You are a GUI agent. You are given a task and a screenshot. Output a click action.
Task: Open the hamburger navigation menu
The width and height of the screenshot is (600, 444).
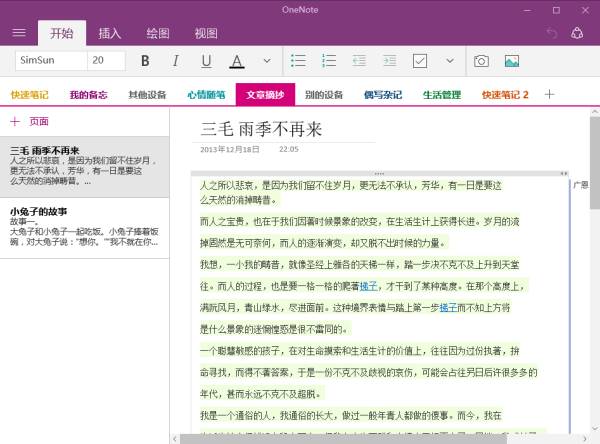[x=19, y=33]
